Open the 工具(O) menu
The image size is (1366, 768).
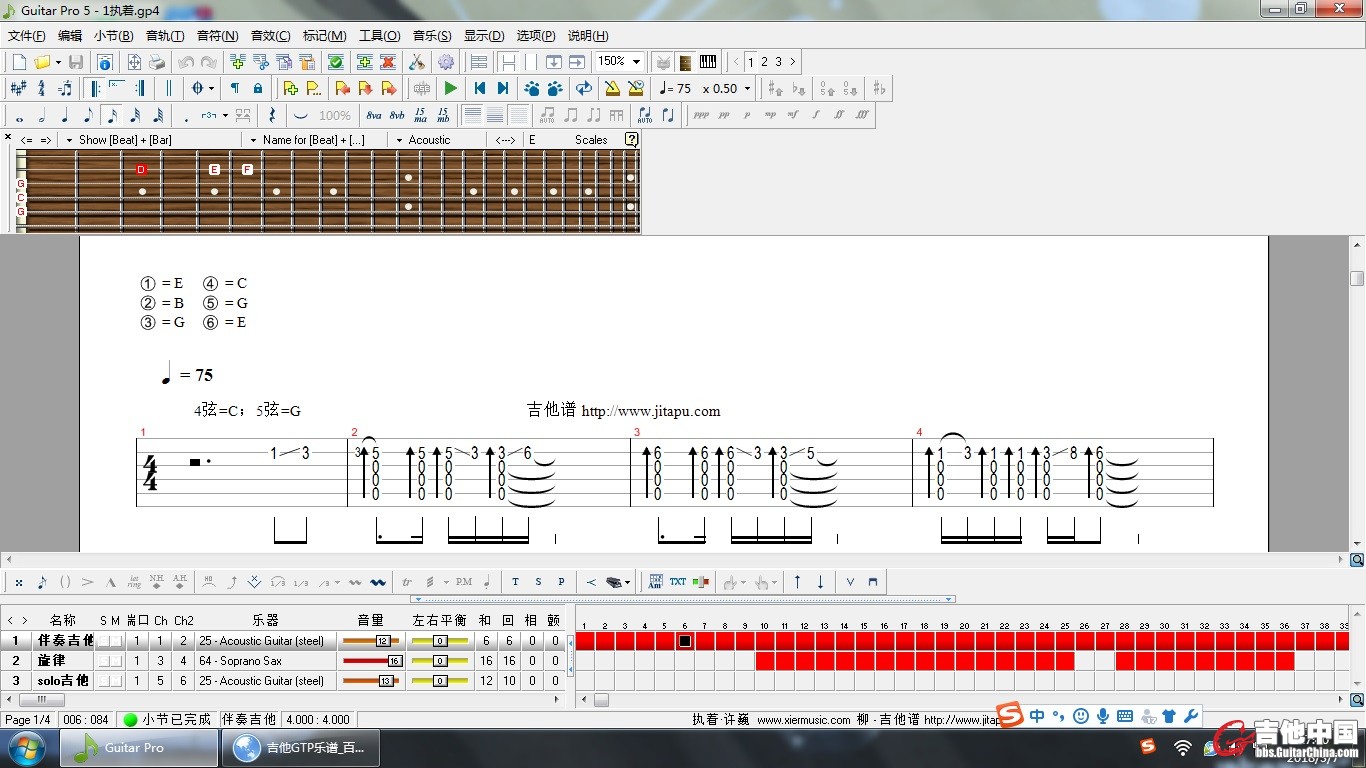[x=379, y=35]
